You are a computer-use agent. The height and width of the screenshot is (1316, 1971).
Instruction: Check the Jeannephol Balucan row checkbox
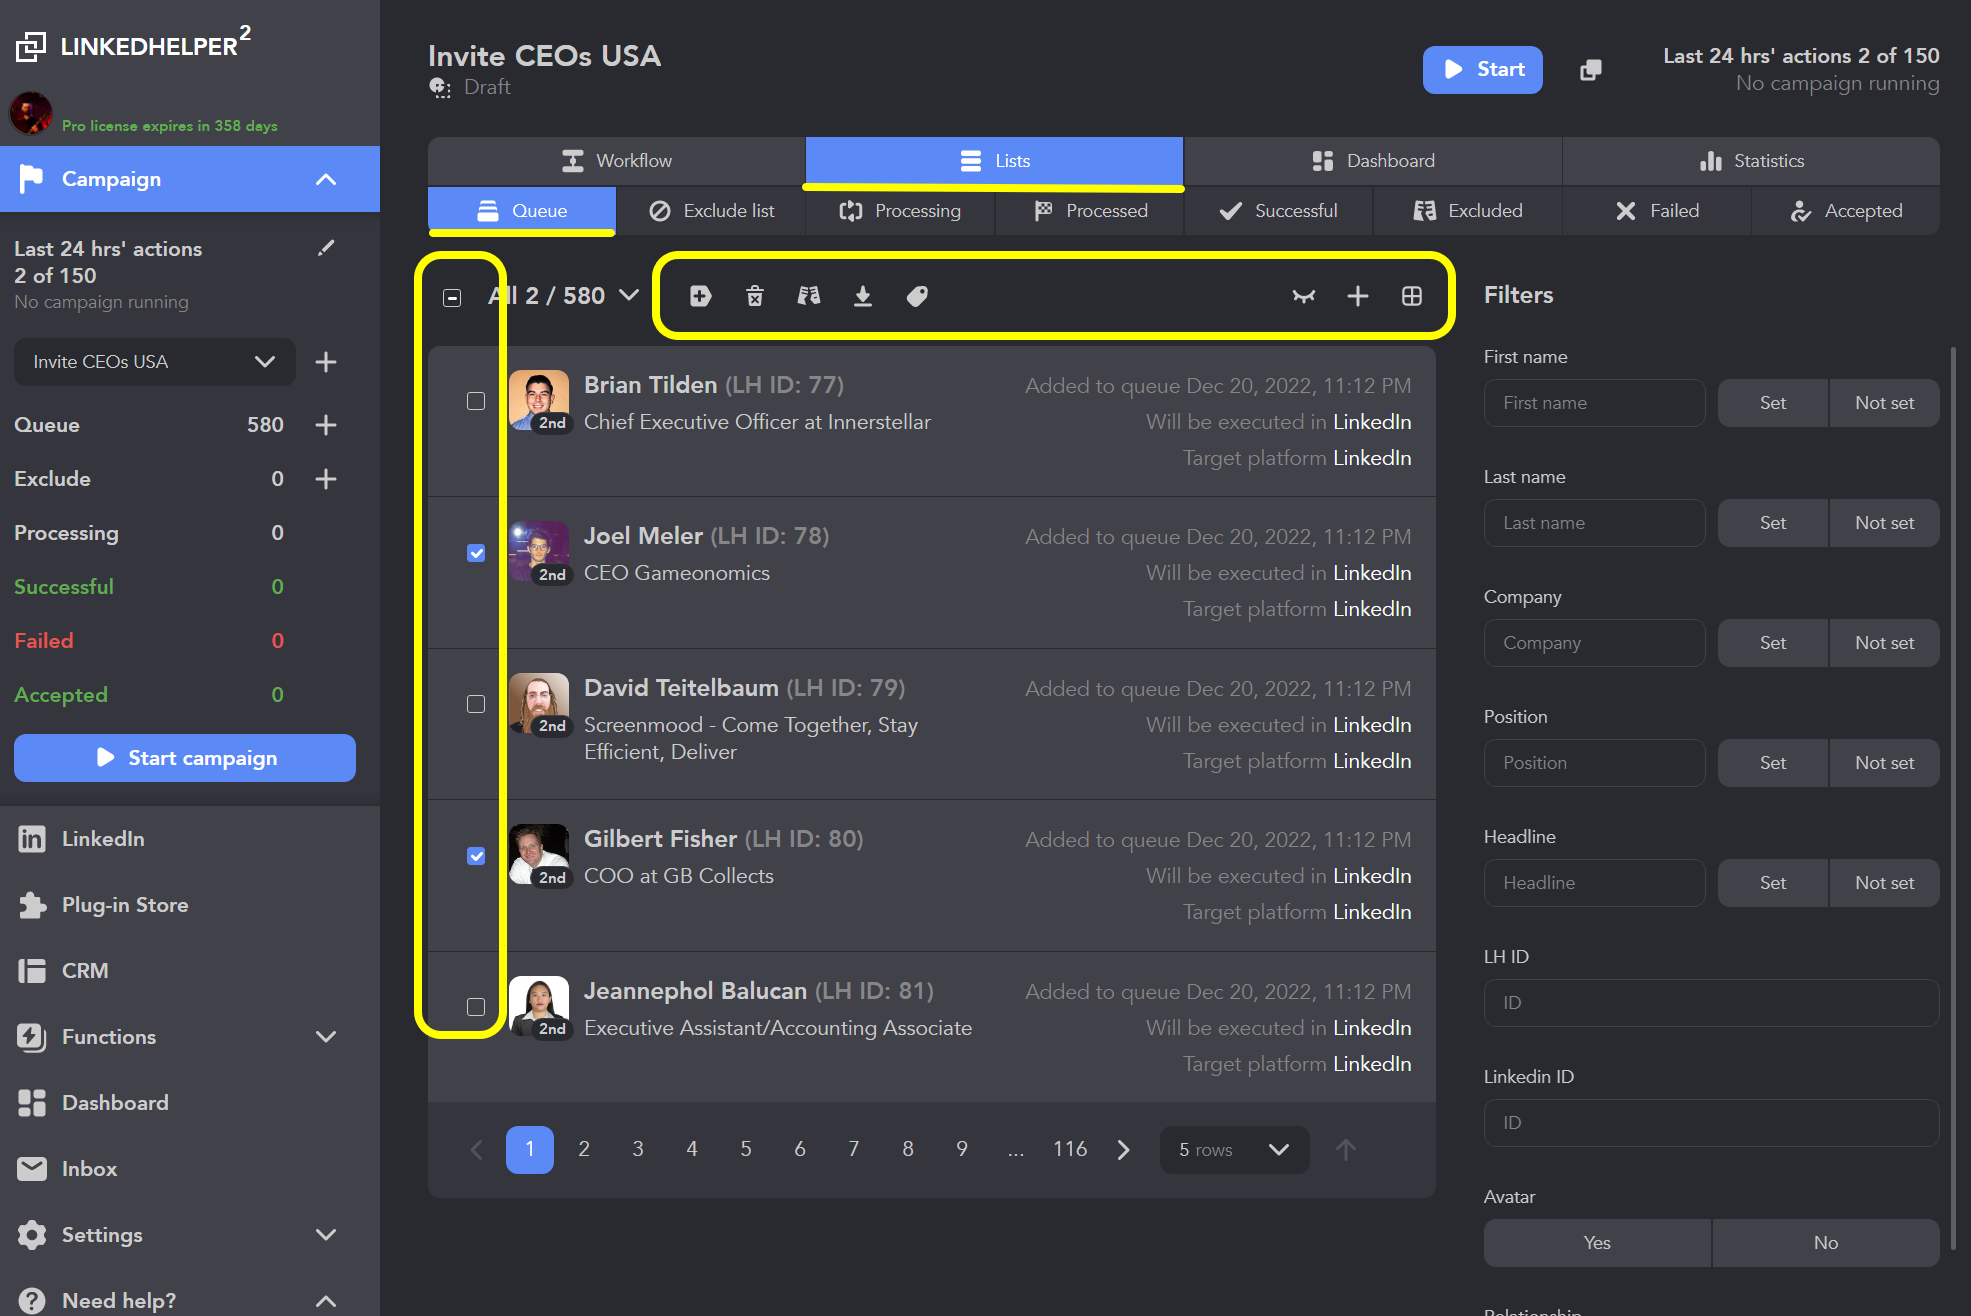(476, 1007)
